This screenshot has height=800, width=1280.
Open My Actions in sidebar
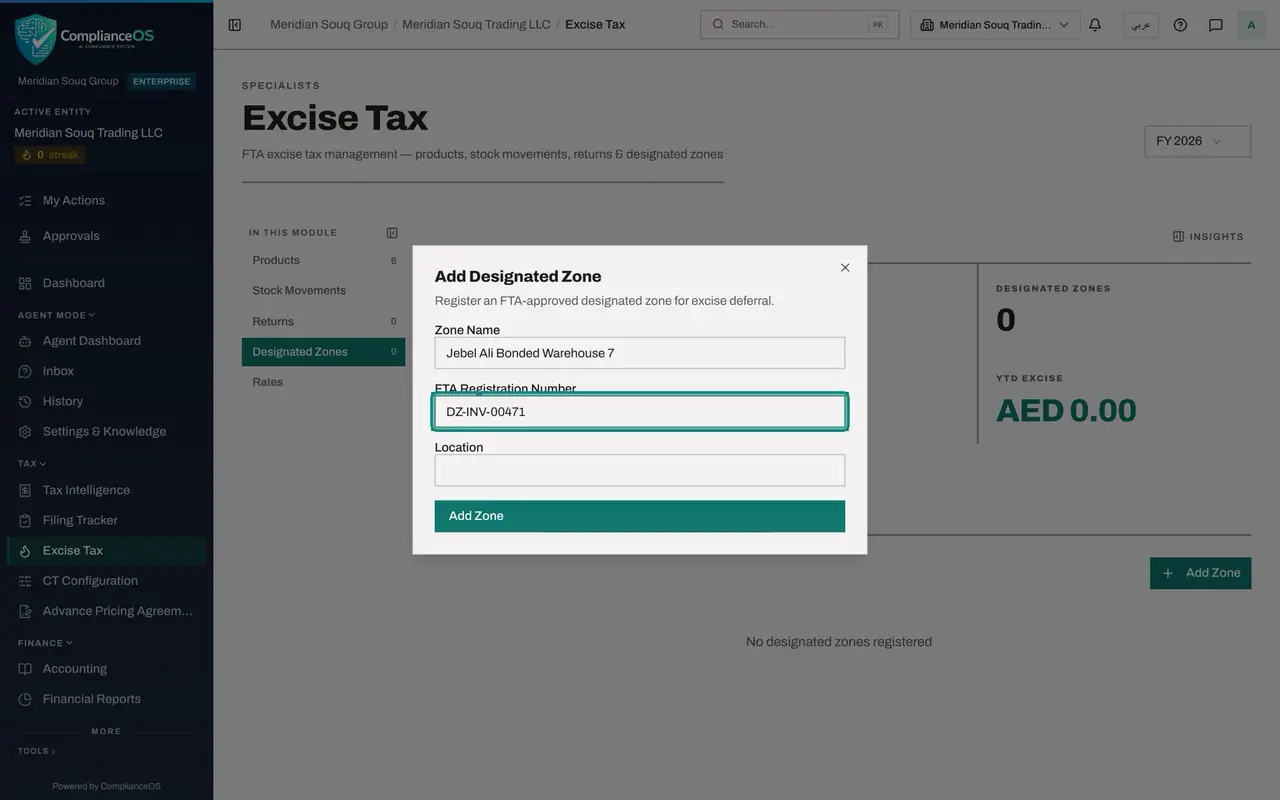click(107, 201)
